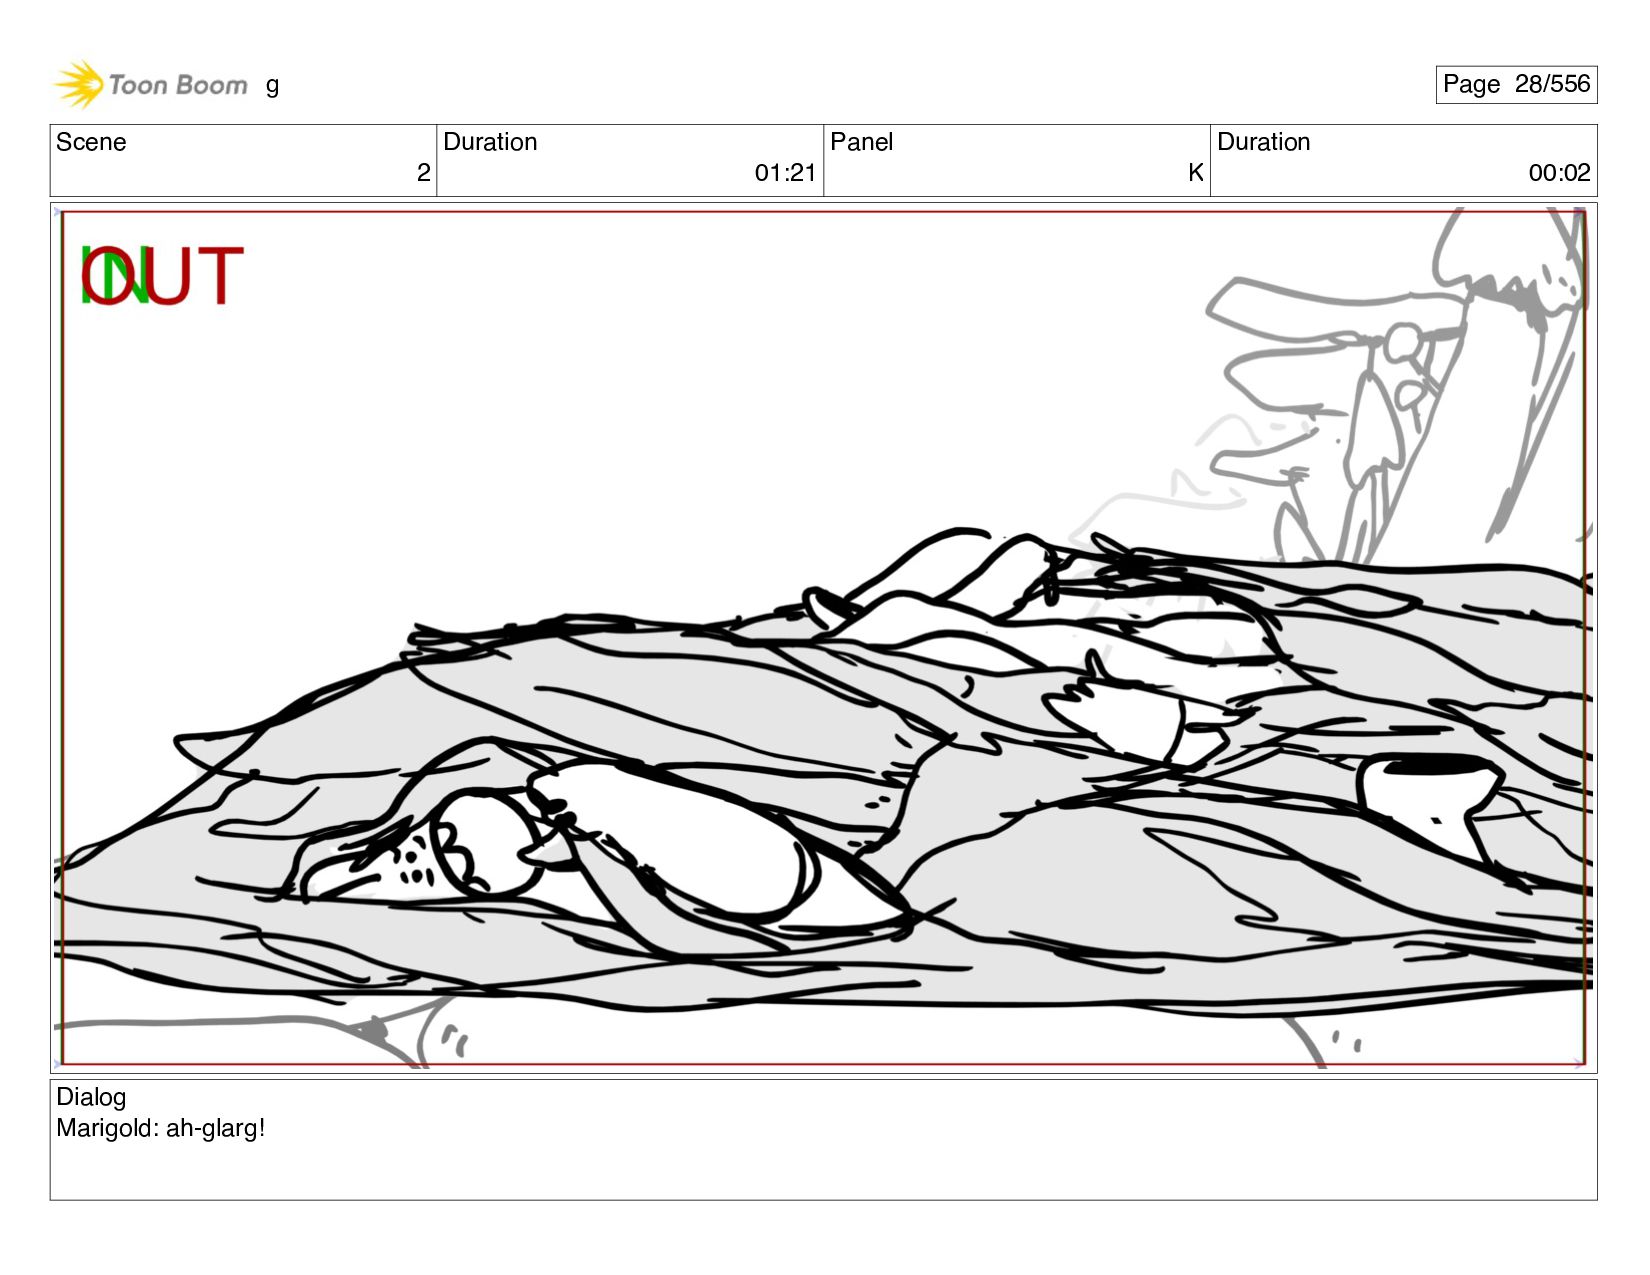The width and height of the screenshot is (1650, 1275).
Task: Click the storyboard panel drawing
Action: pos(823,638)
